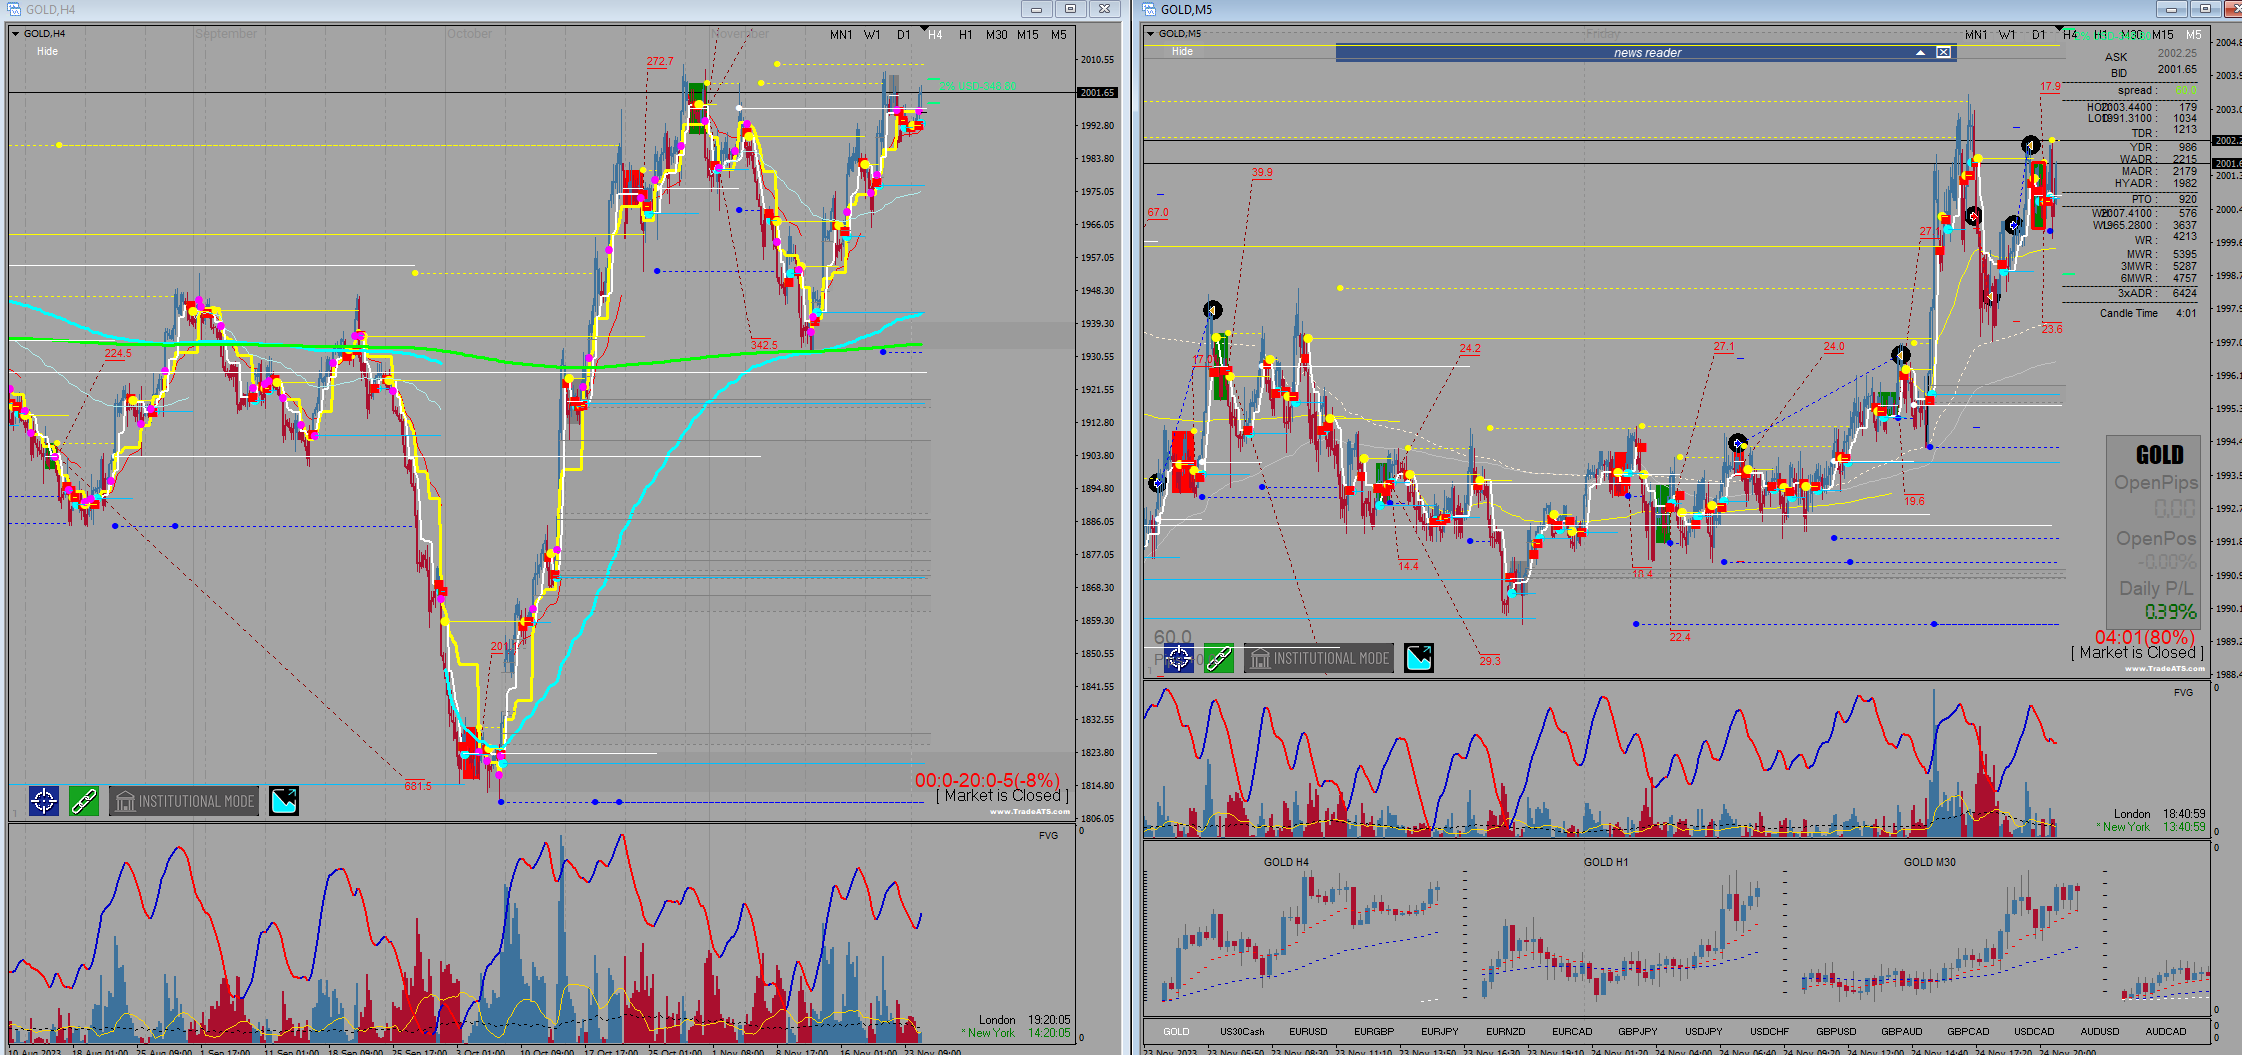
Task: Click the BID price 2001.65
Action: click(2177, 70)
